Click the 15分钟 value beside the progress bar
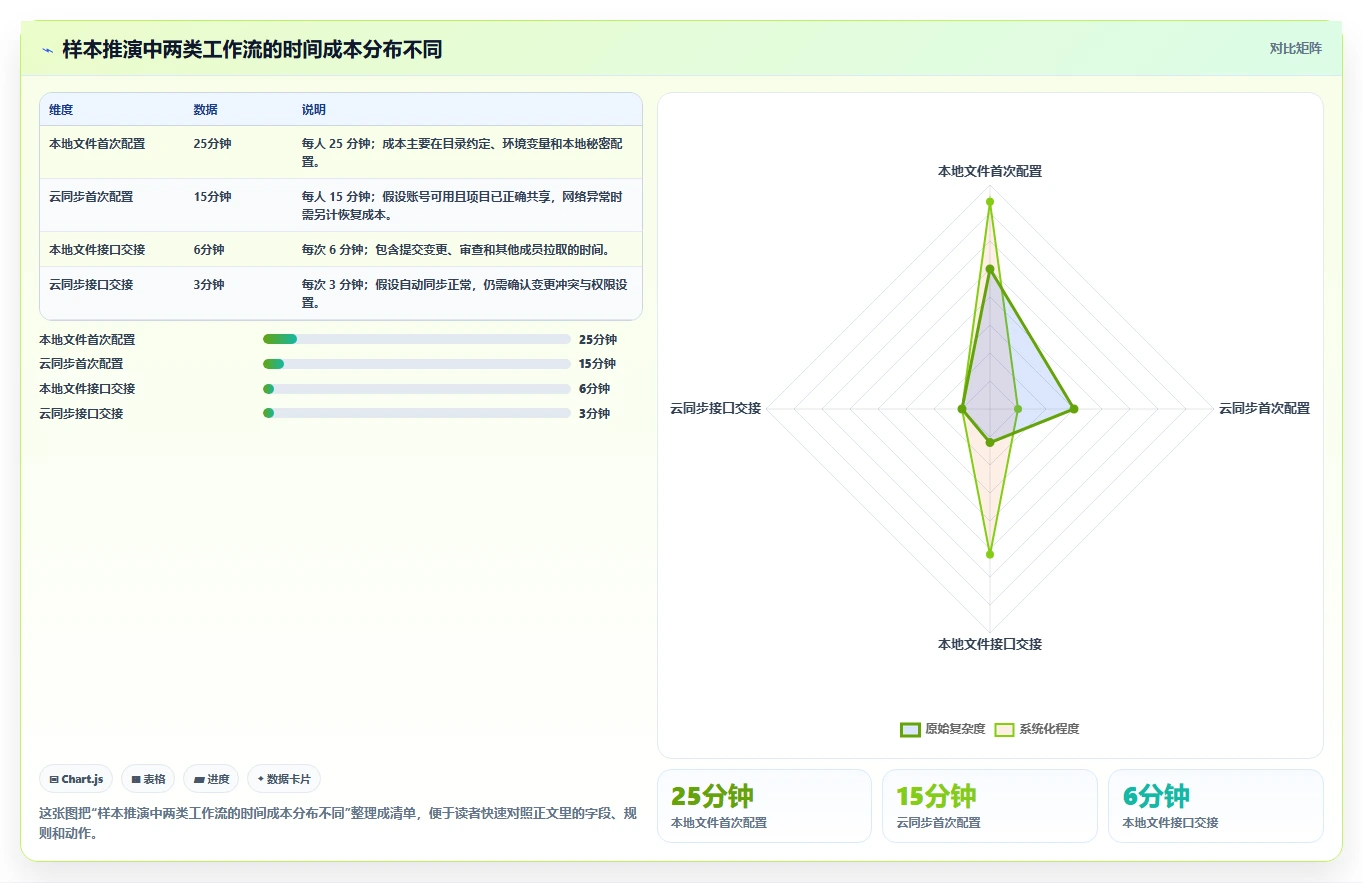The height and width of the screenshot is (883, 1363). [x=598, y=364]
